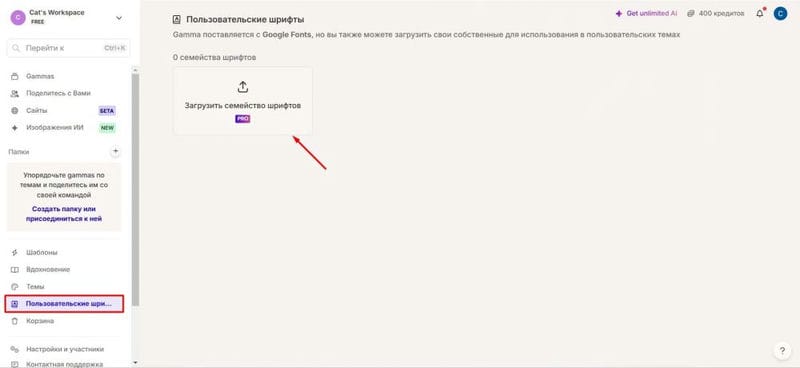Viewport: 800px width, 368px height.
Task: Click "Get unlimited AI" link
Action: tap(646, 14)
